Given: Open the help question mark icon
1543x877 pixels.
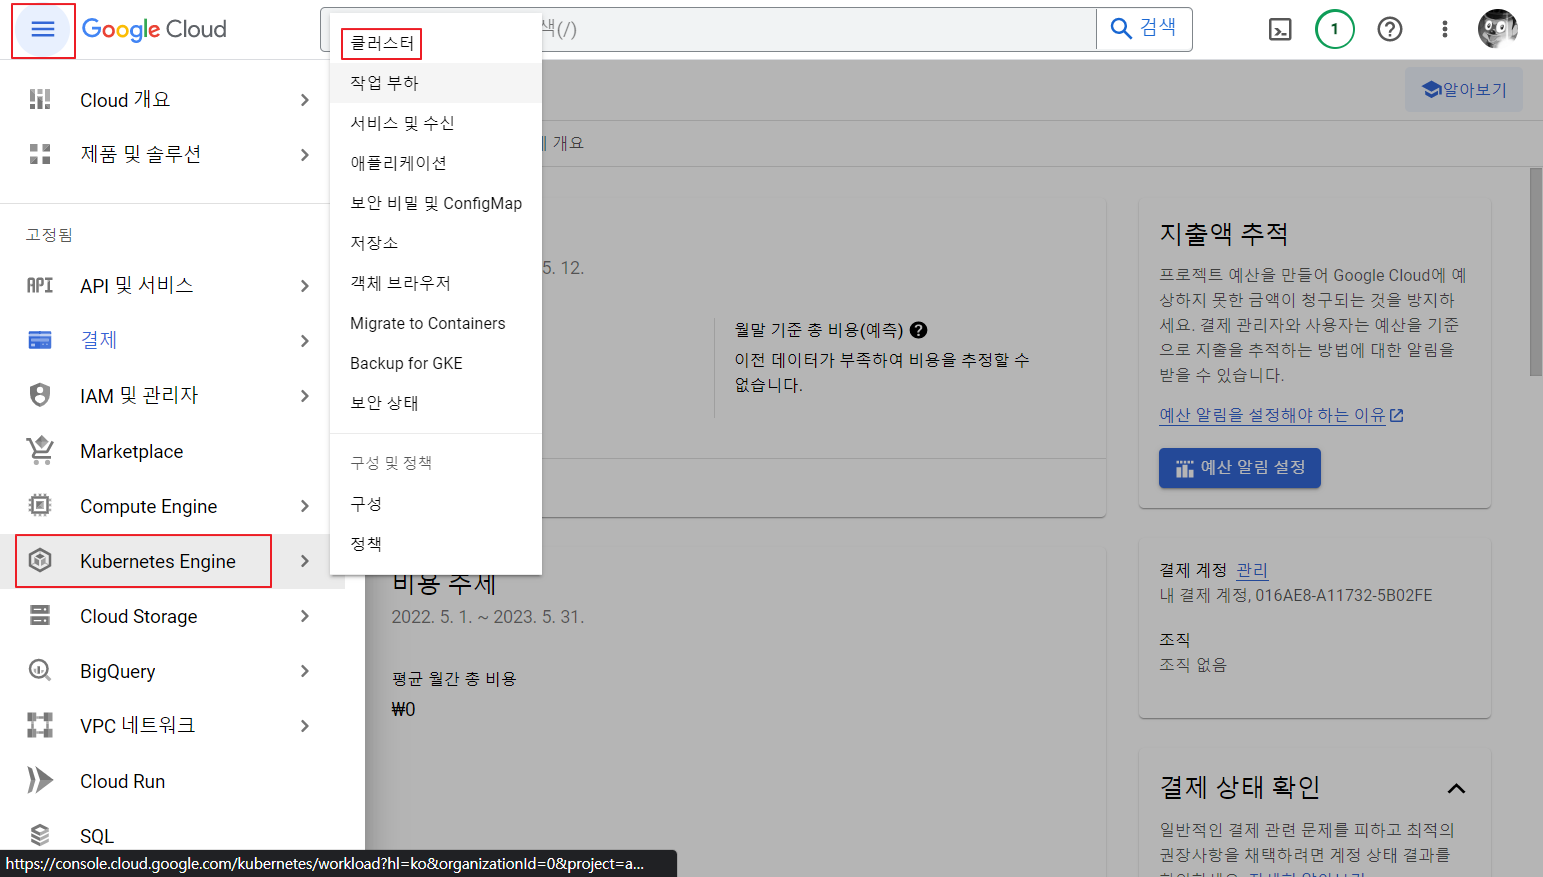Looking at the screenshot, I should pos(1390,29).
